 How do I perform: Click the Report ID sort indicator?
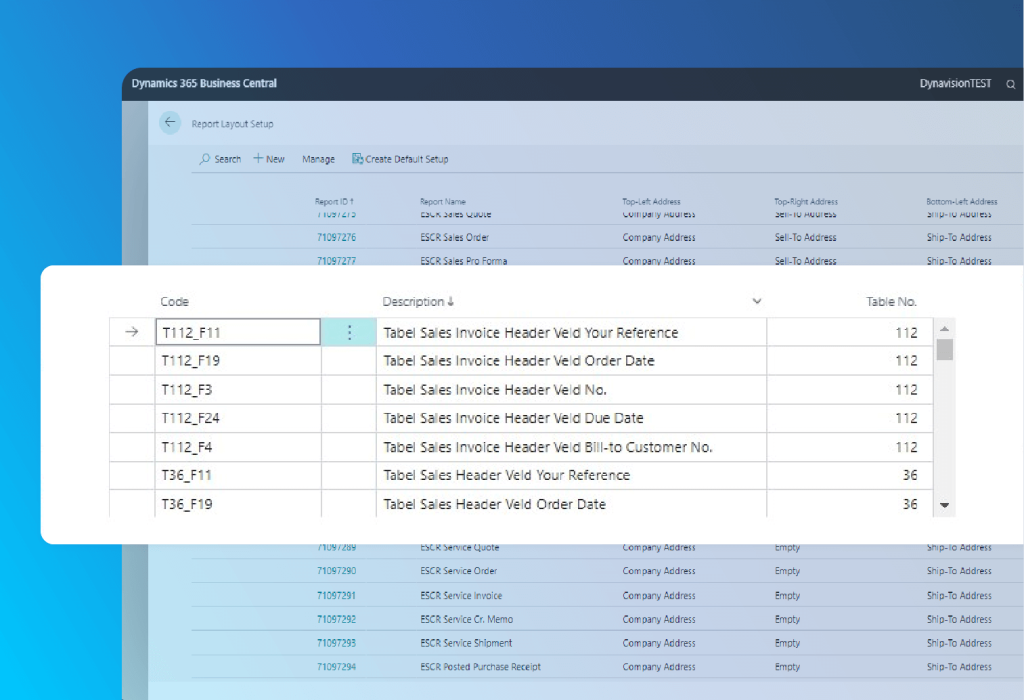352,200
